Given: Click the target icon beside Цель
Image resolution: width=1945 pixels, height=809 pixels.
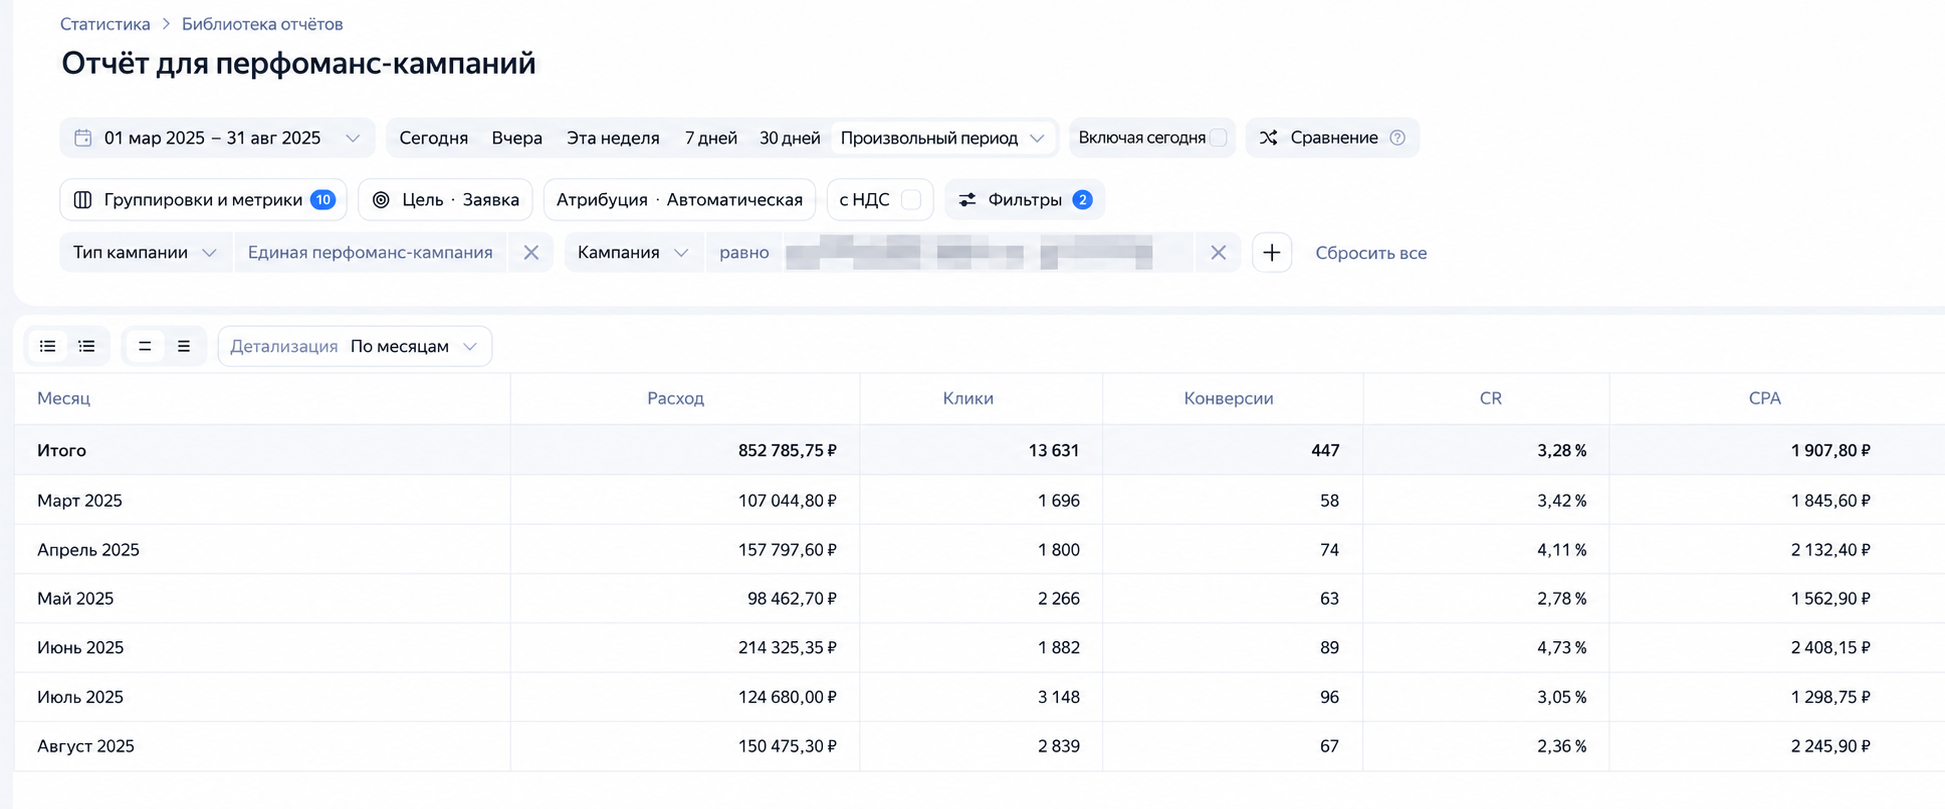Looking at the screenshot, I should click(x=381, y=200).
